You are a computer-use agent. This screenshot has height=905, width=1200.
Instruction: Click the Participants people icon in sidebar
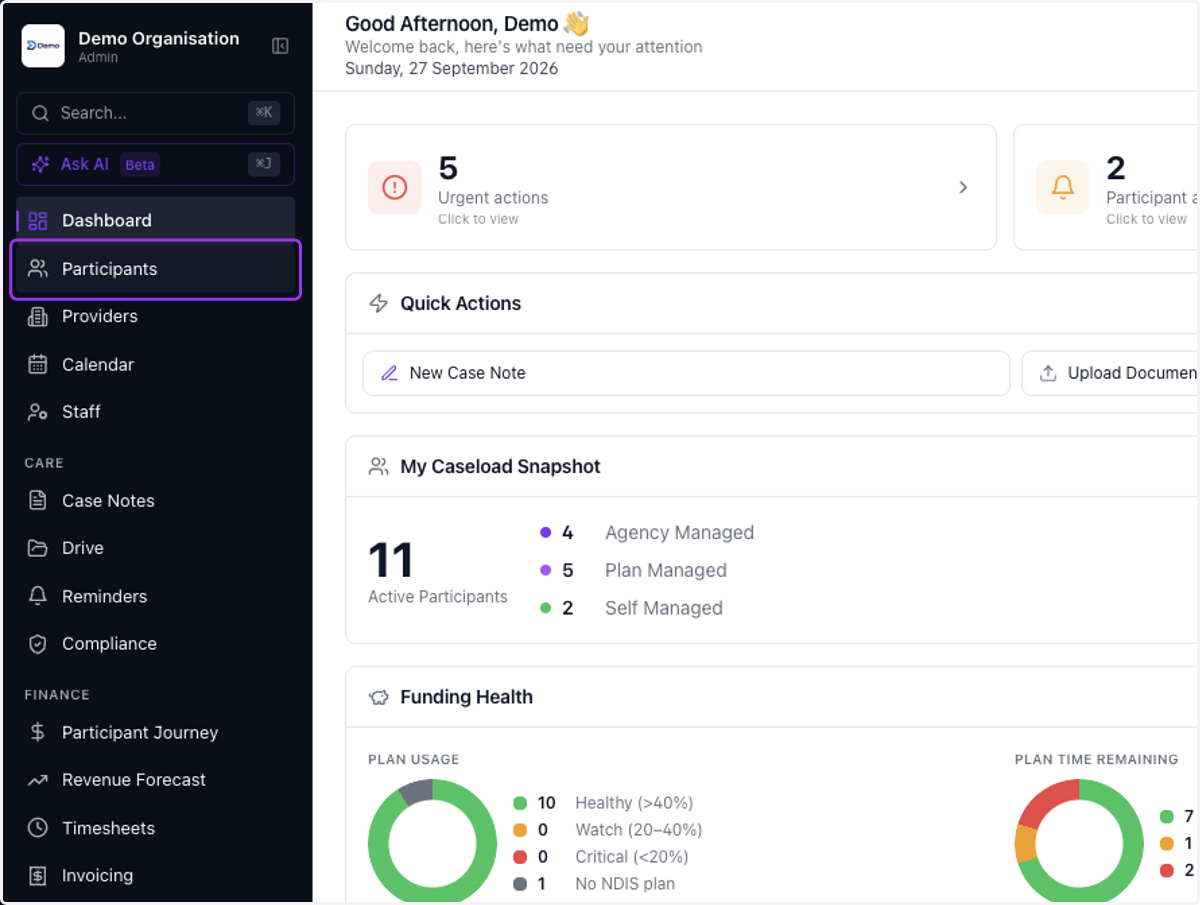pos(38,268)
